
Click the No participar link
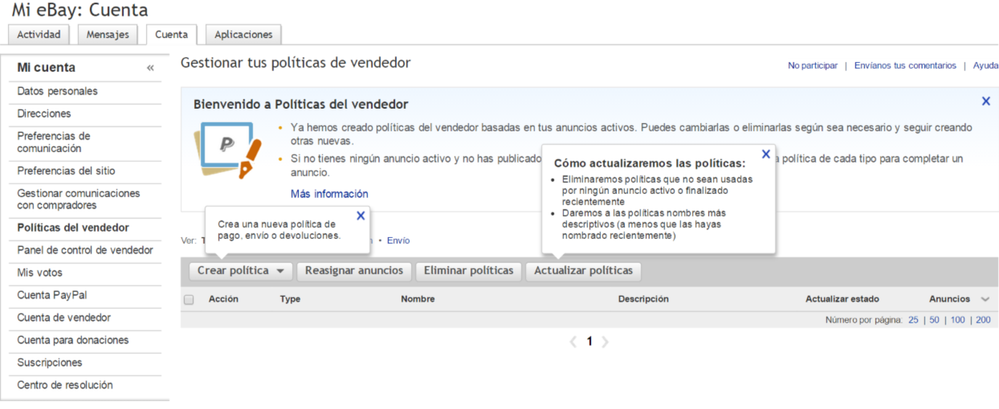coord(812,66)
